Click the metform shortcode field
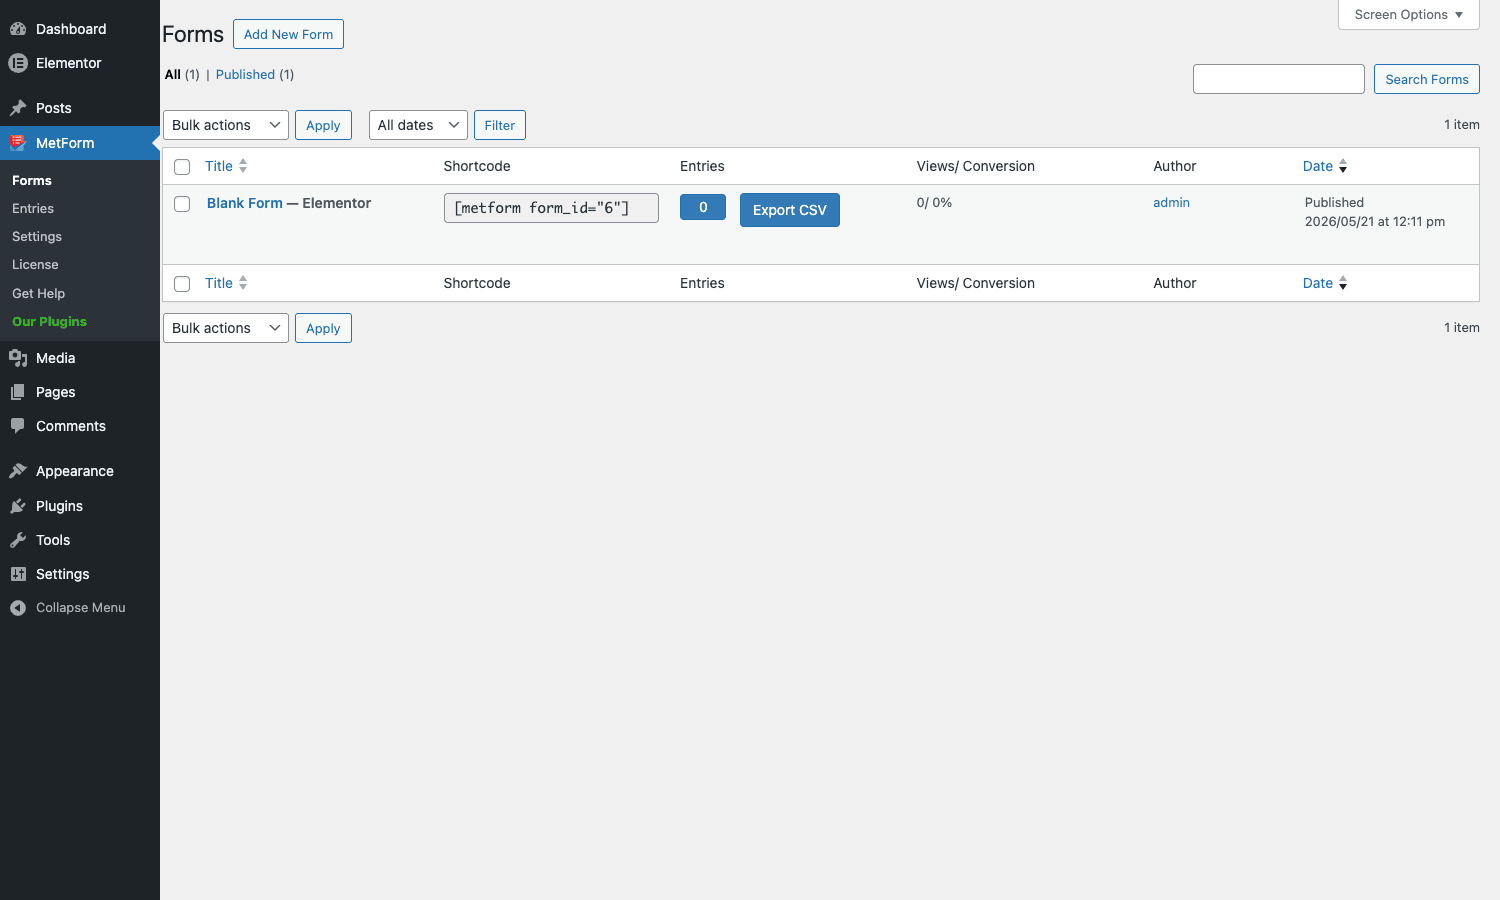This screenshot has width=1500, height=900. coord(551,208)
